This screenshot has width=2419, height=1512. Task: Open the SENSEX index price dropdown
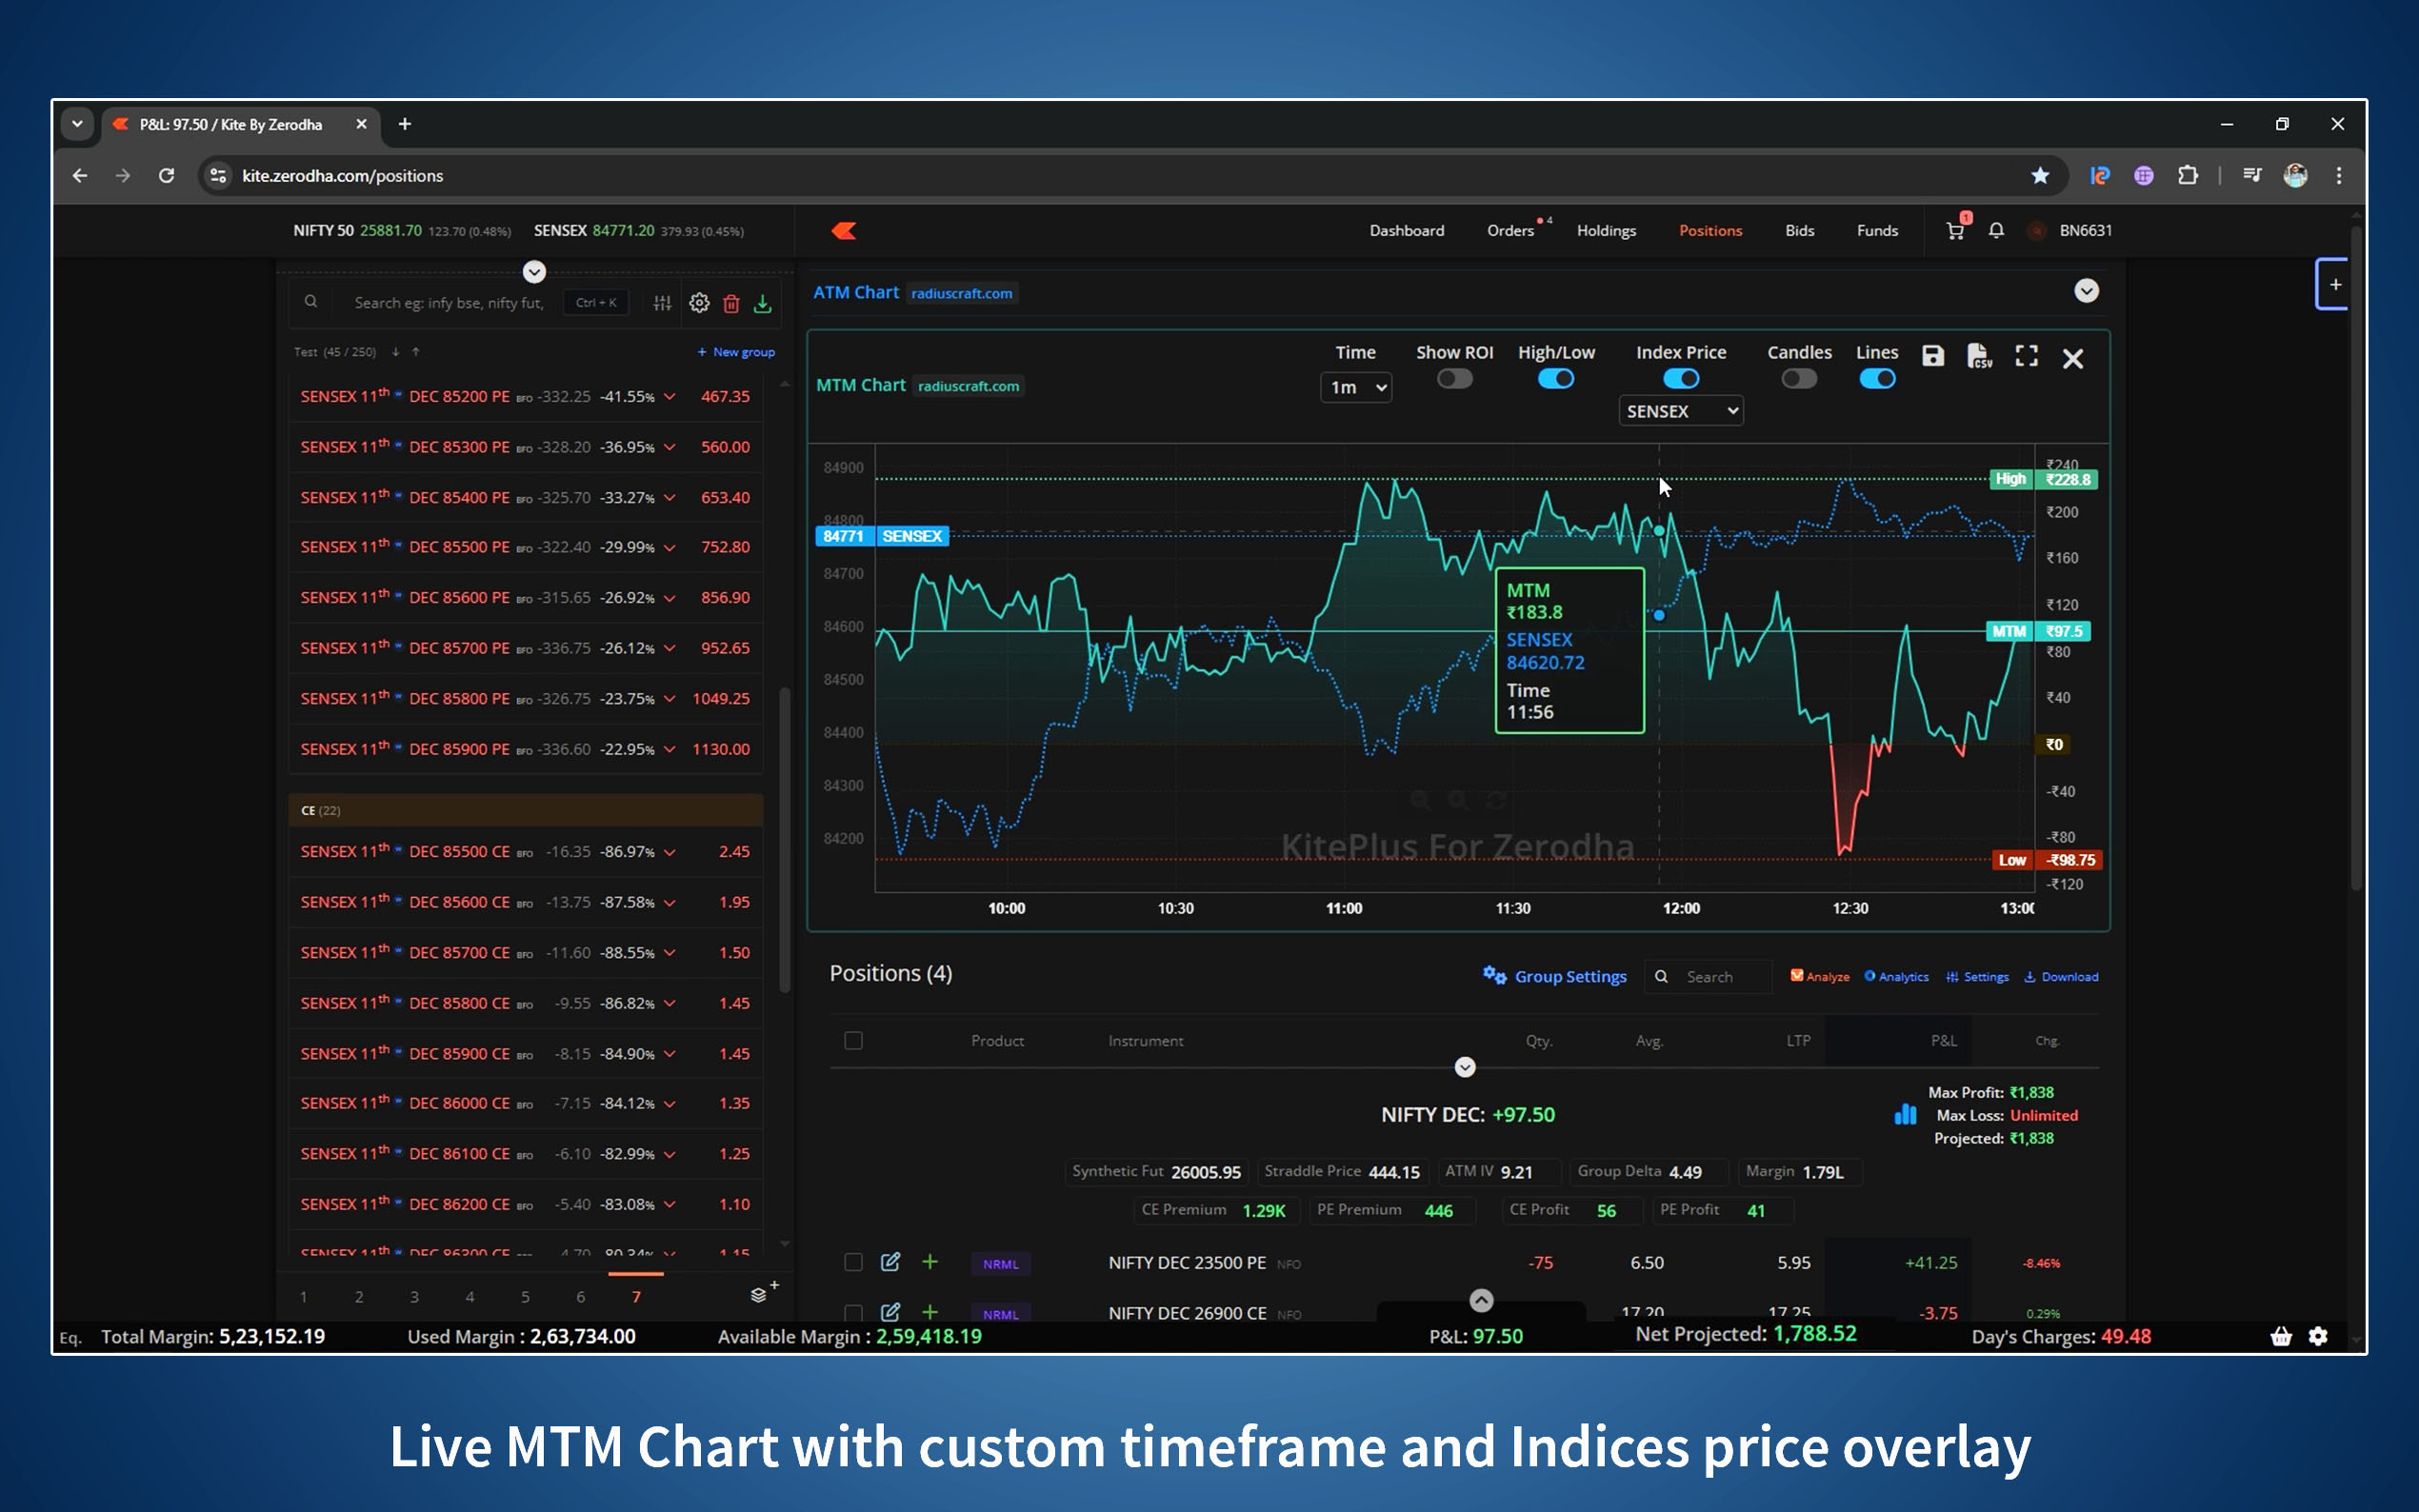pos(1680,411)
